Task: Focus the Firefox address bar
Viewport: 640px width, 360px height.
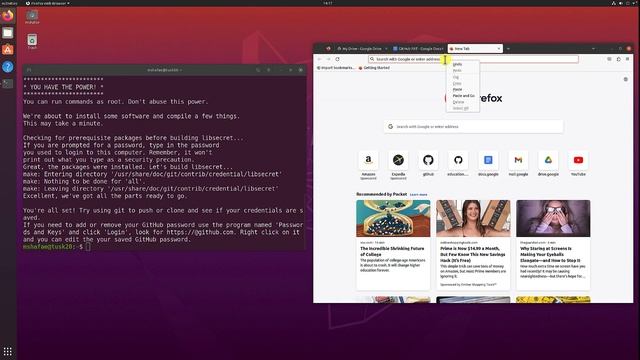Action: click(473, 59)
